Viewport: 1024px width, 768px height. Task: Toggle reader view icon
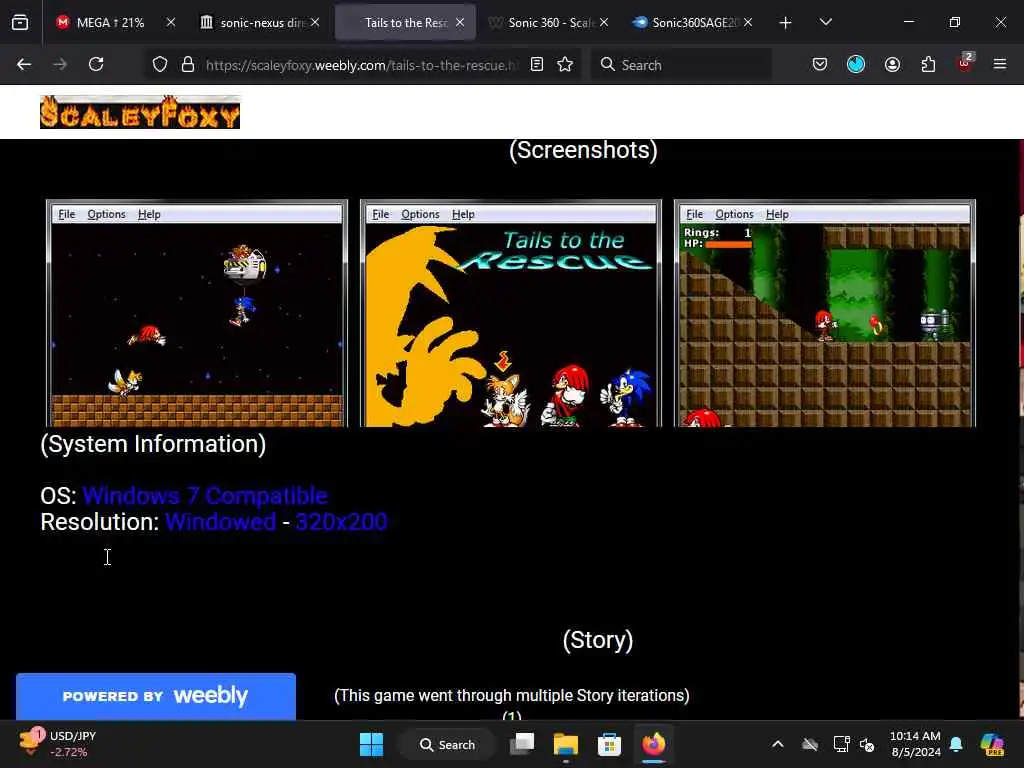(537, 65)
